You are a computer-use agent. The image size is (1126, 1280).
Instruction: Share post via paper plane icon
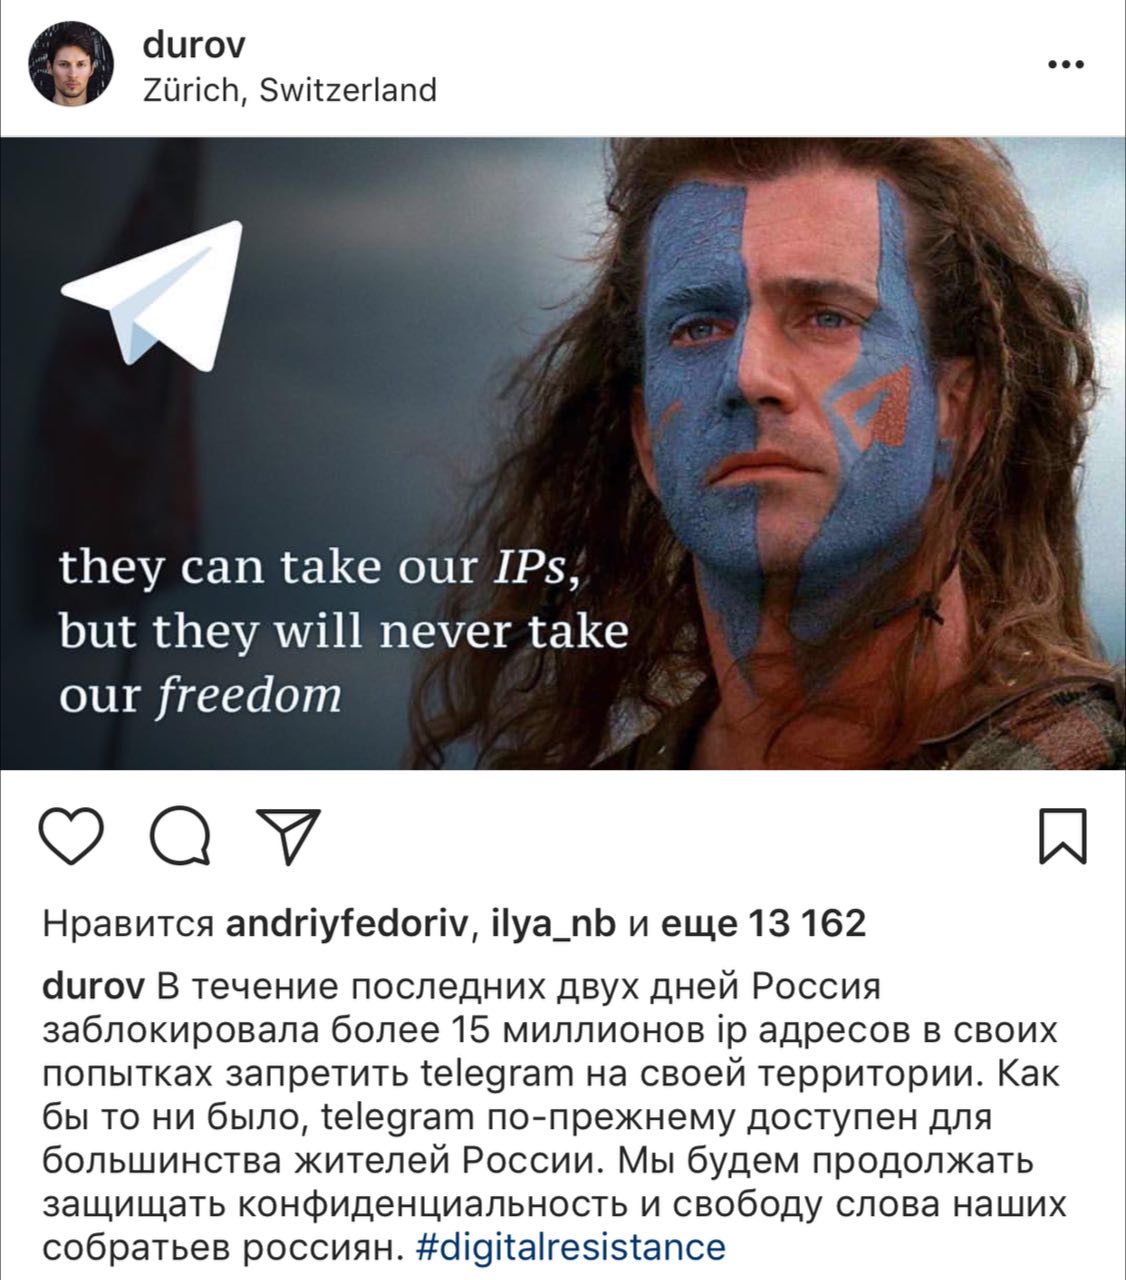[x=289, y=836]
